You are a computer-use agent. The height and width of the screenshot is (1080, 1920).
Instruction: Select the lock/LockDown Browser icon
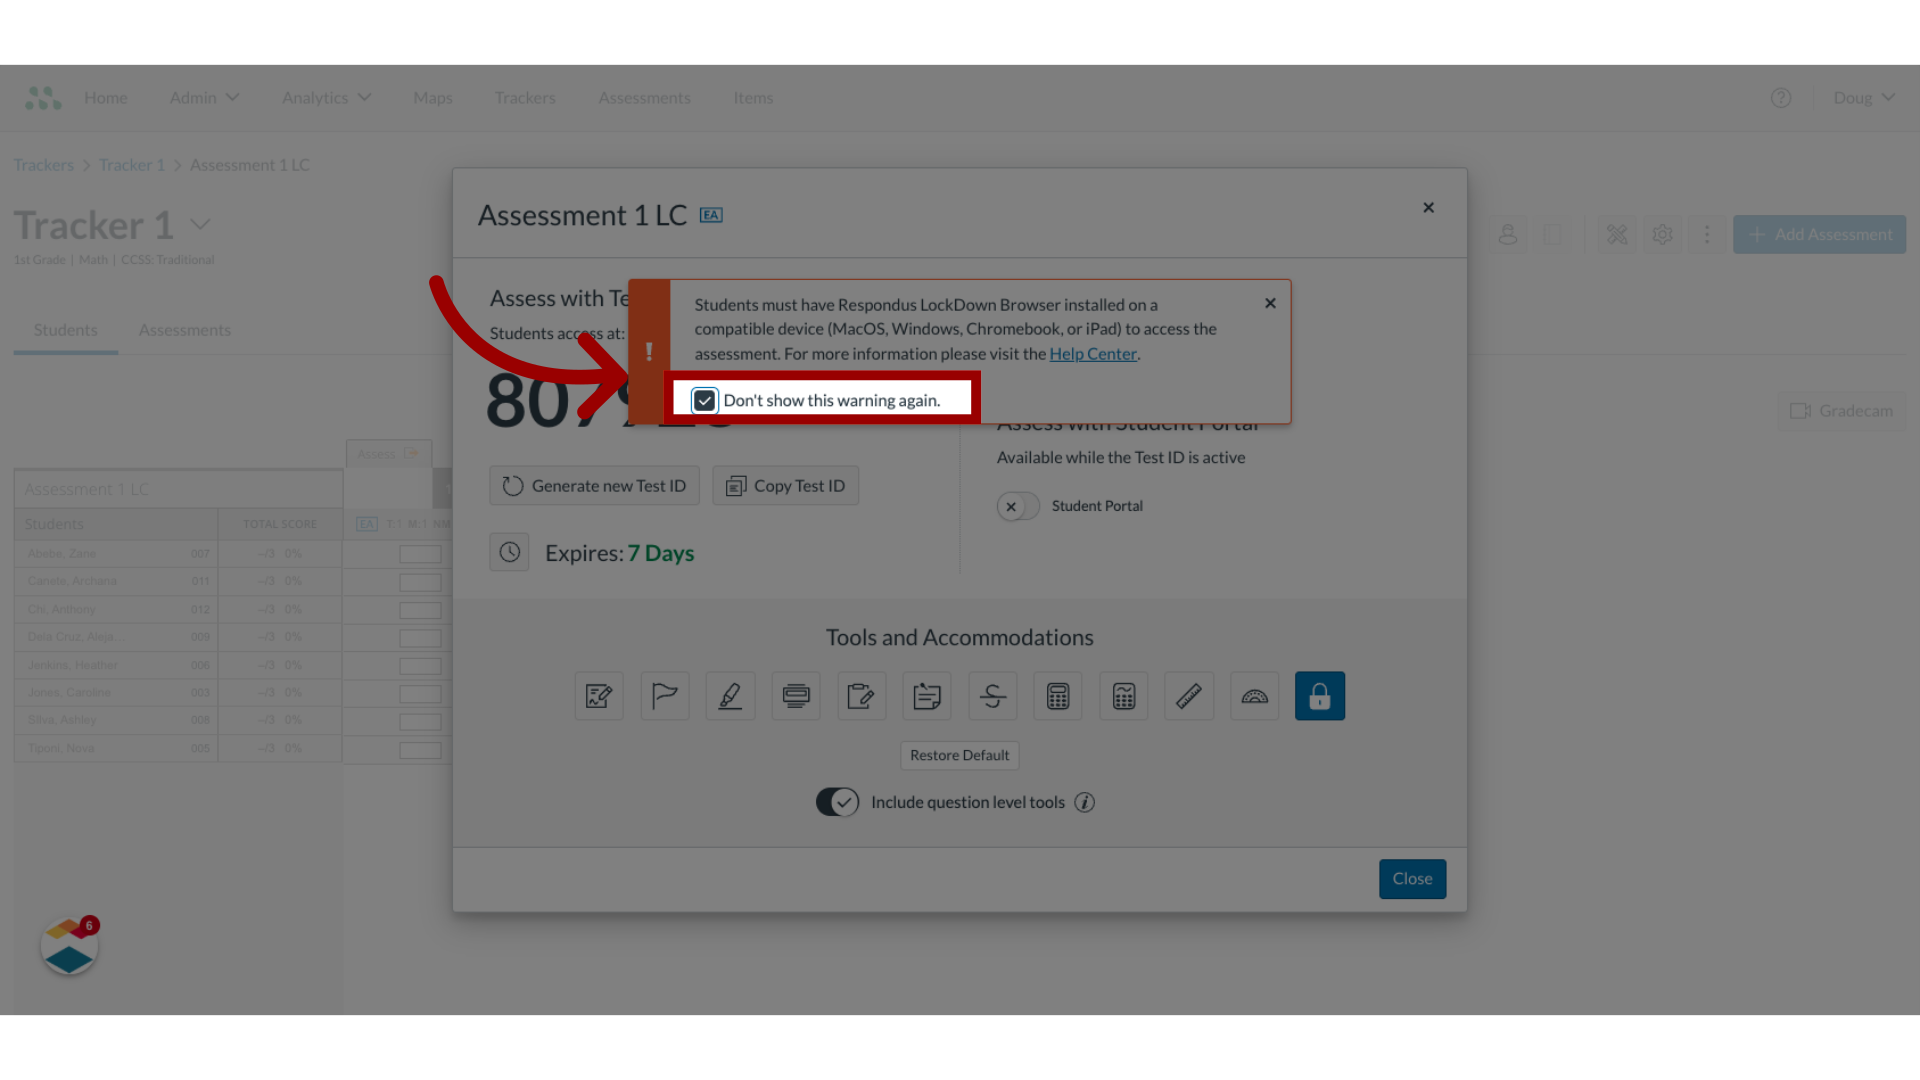1319,695
